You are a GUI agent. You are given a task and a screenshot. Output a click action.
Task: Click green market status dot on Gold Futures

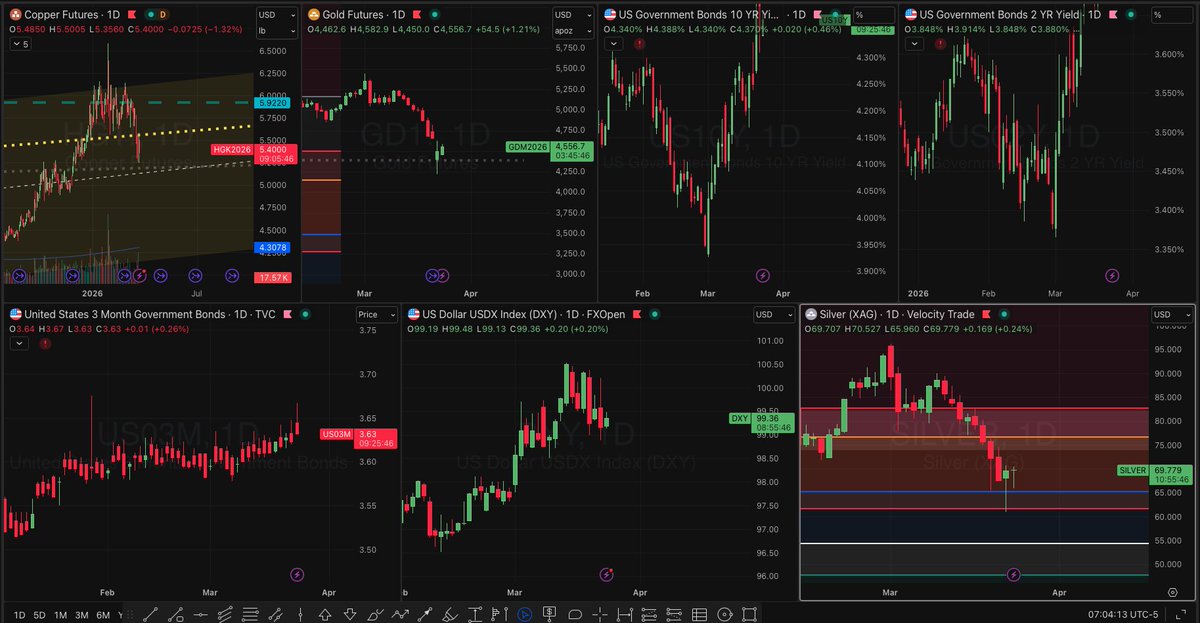pyautogui.click(x=435, y=15)
